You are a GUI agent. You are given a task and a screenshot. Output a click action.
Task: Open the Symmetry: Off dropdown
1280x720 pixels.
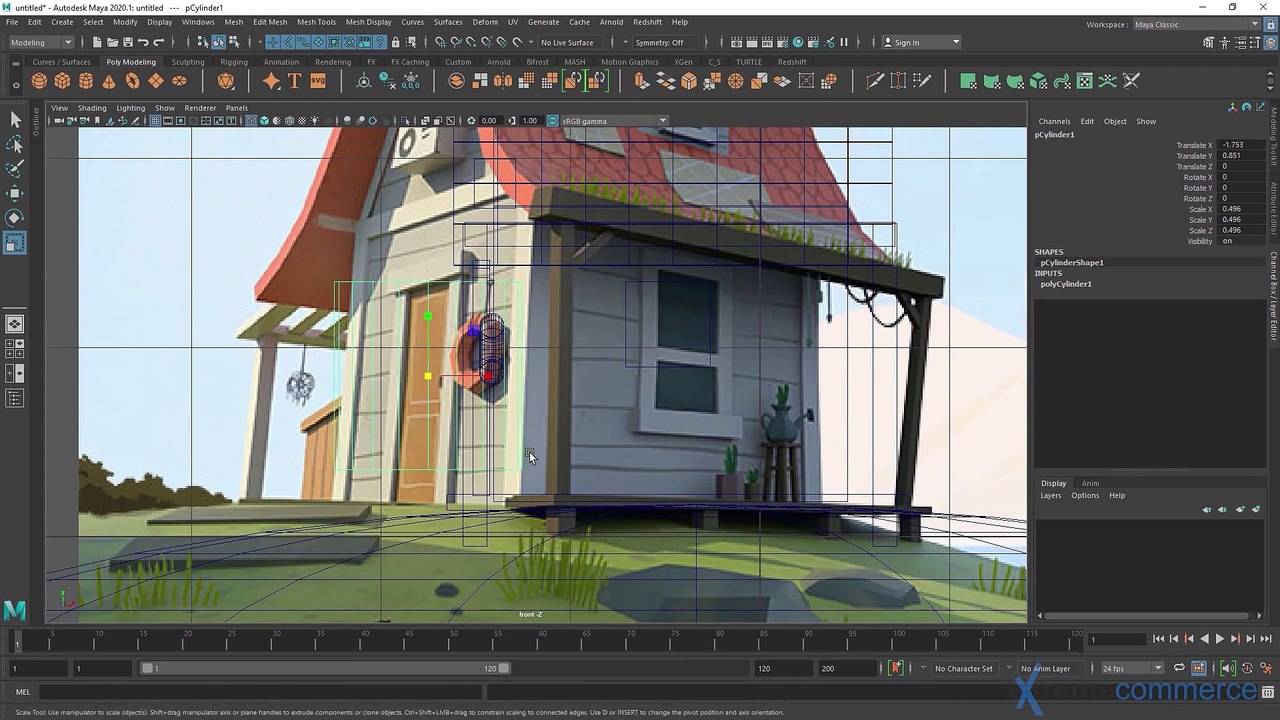point(664,42)
